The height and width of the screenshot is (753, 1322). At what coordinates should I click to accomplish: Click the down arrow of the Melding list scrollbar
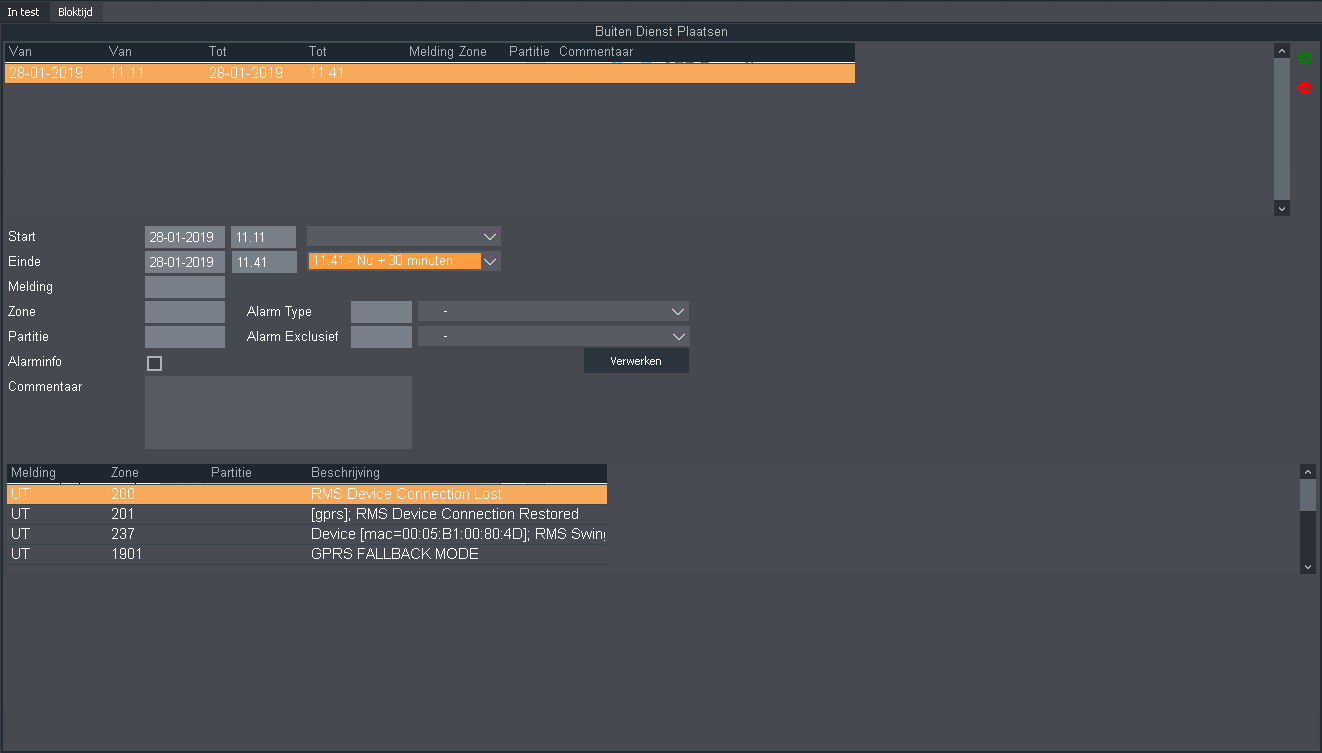1307,566
